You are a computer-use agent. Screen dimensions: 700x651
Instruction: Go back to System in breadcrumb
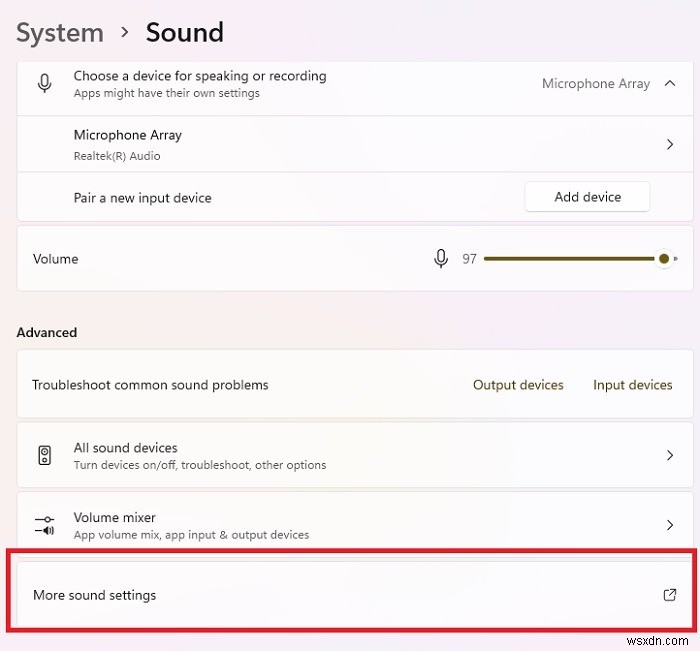tap(60, 32)
